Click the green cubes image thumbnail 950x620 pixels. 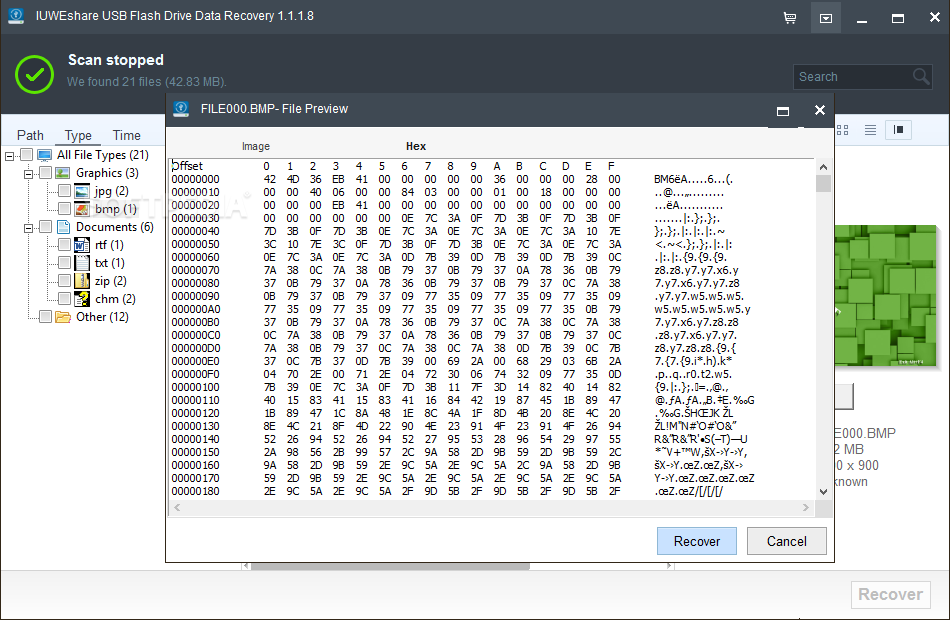[885, 295]
